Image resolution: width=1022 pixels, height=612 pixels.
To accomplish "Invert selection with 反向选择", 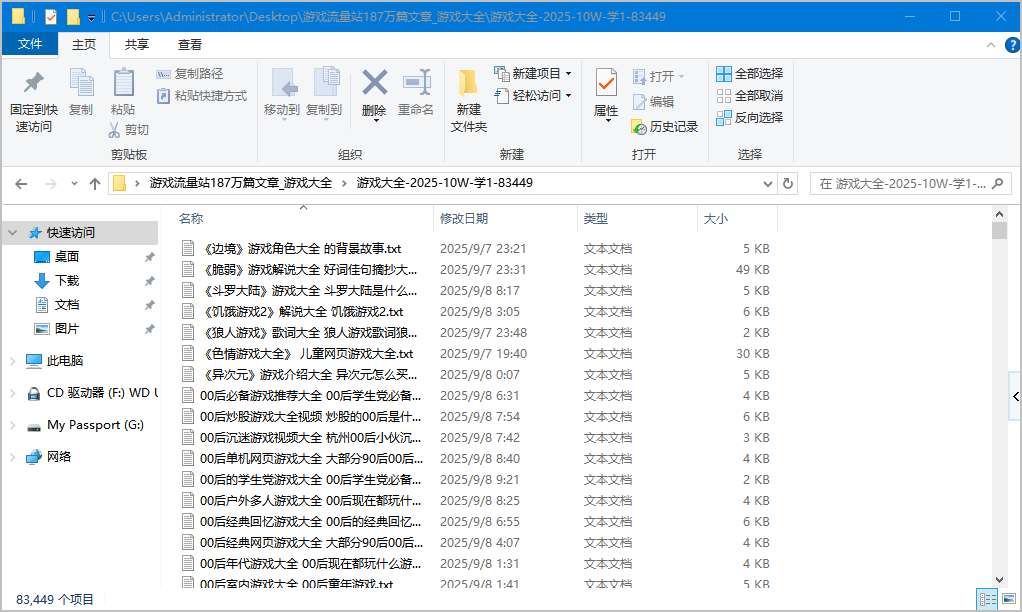I will point(749,117).
